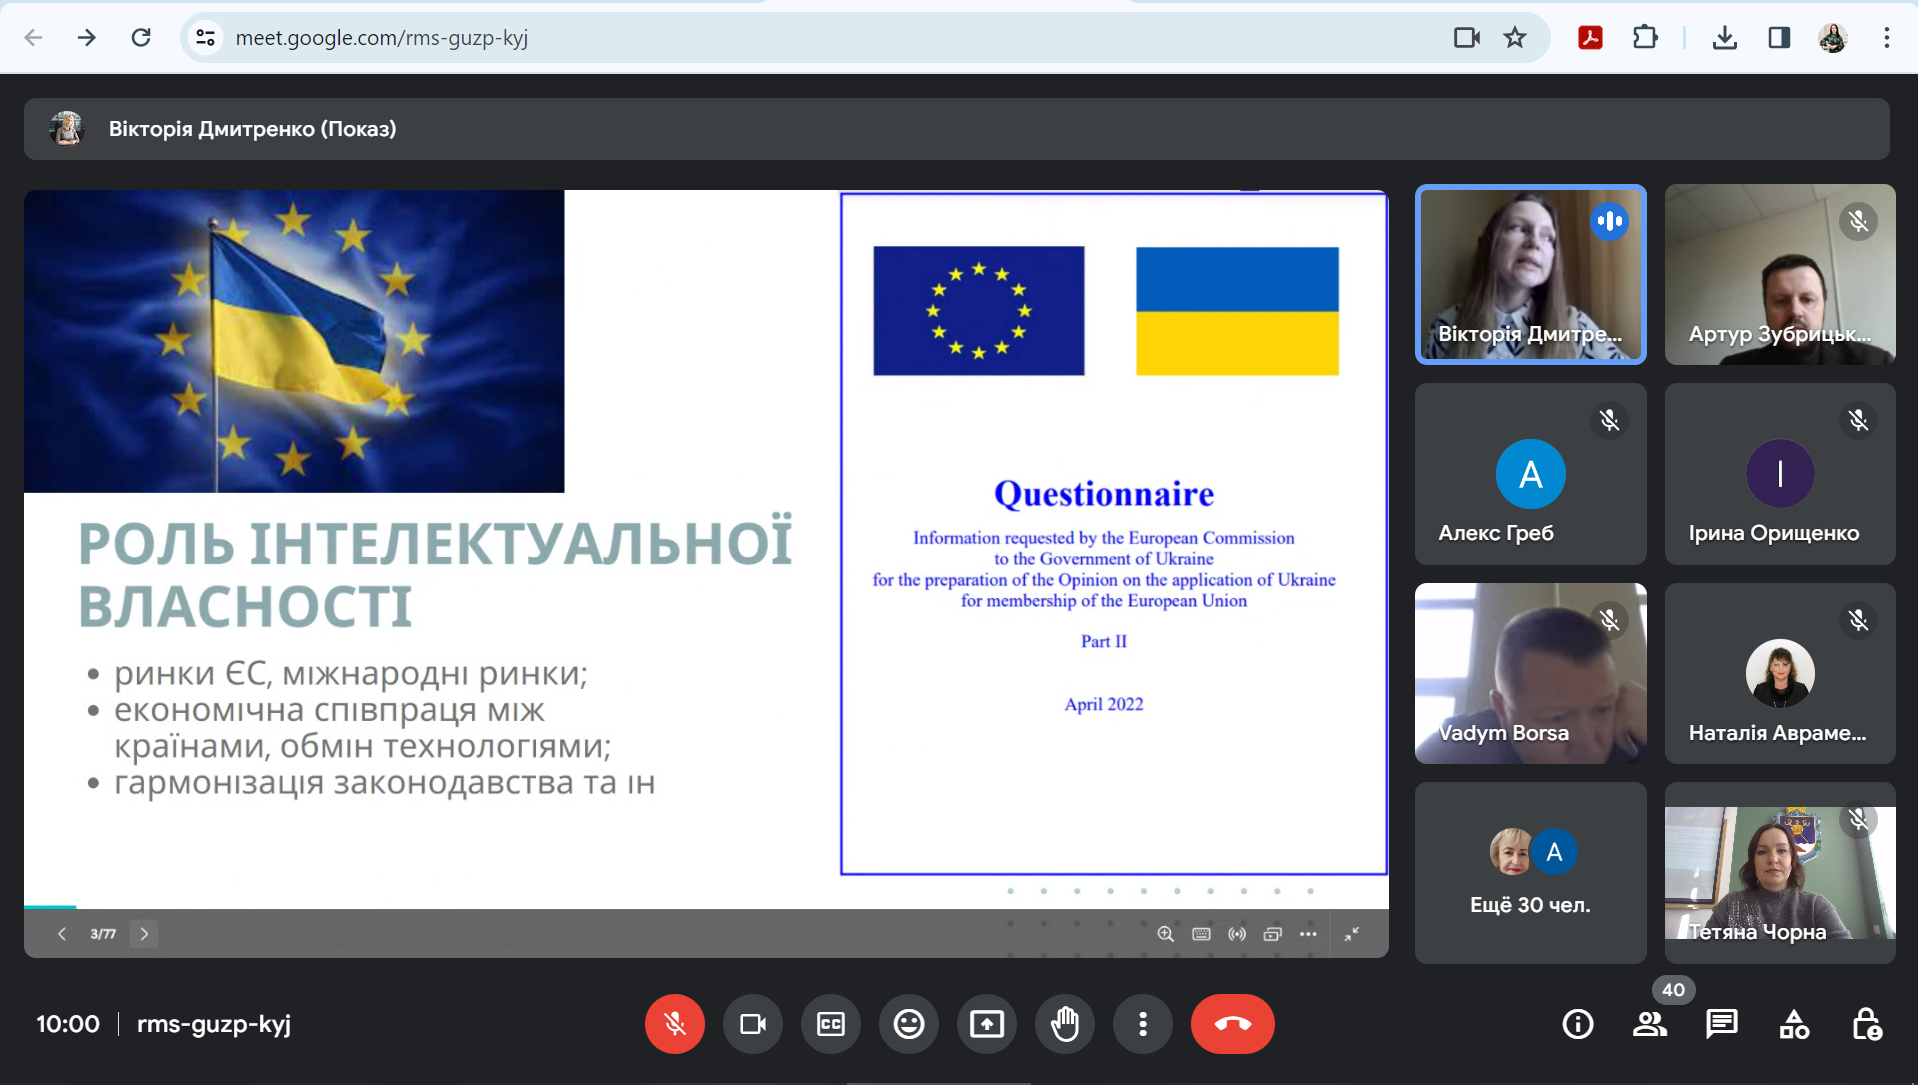Open the 'Ещё 30 чел.' participants tile

(1530, 873)
